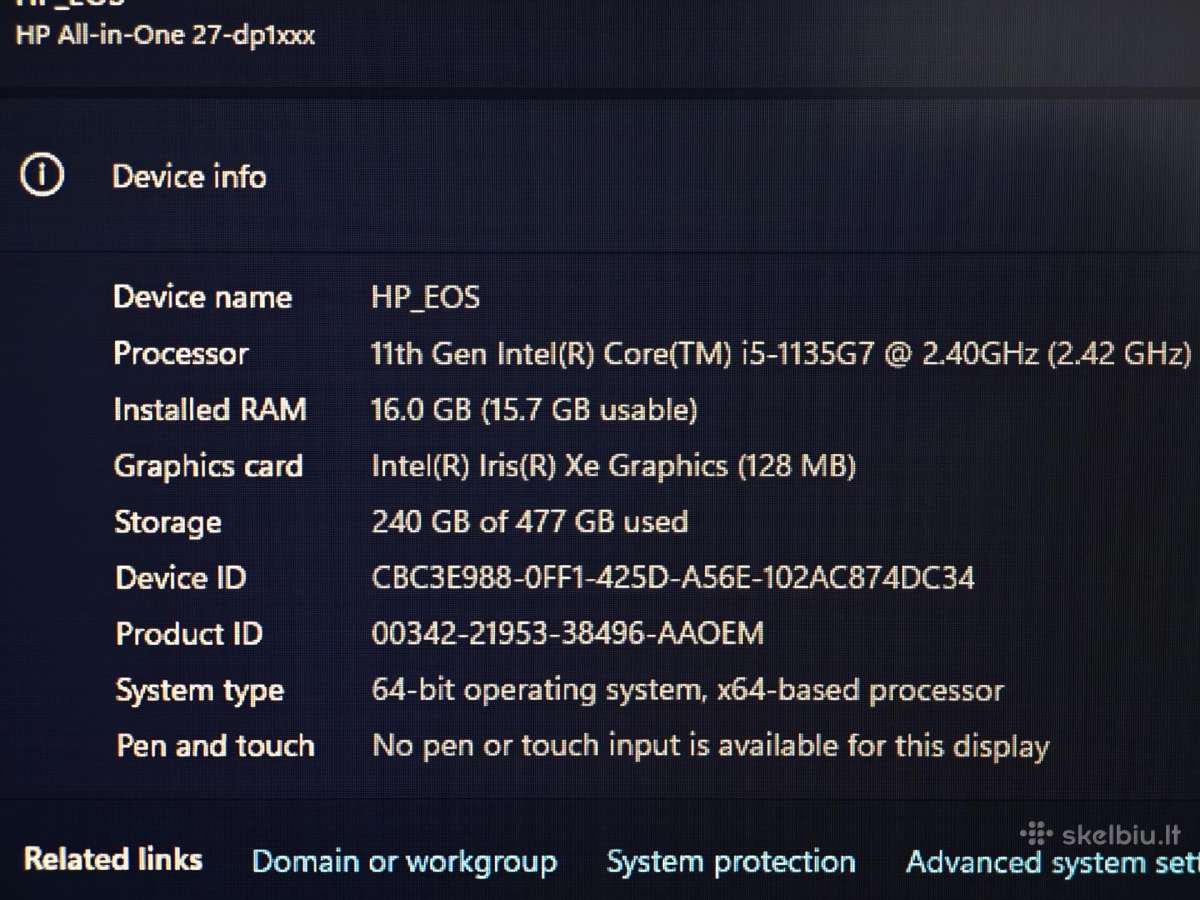Click the '16.0 GB (15.7 GB usable)' value

click(534, 410)
